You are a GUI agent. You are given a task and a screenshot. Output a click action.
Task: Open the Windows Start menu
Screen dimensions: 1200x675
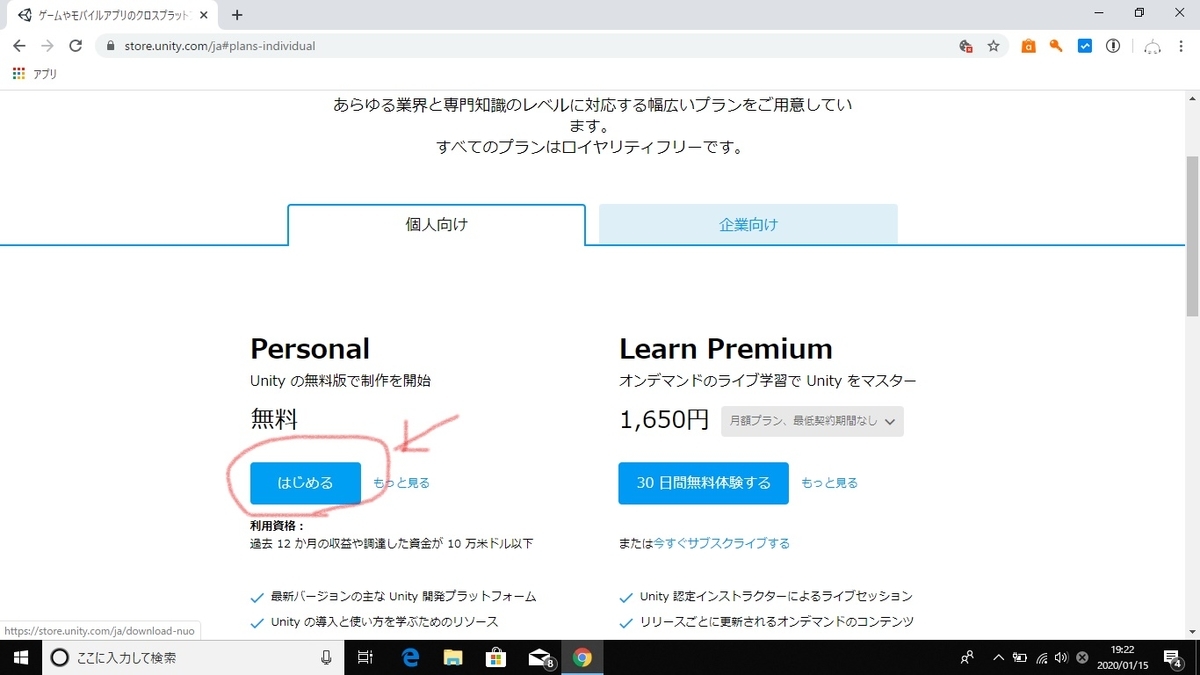(x=20, y=657)
